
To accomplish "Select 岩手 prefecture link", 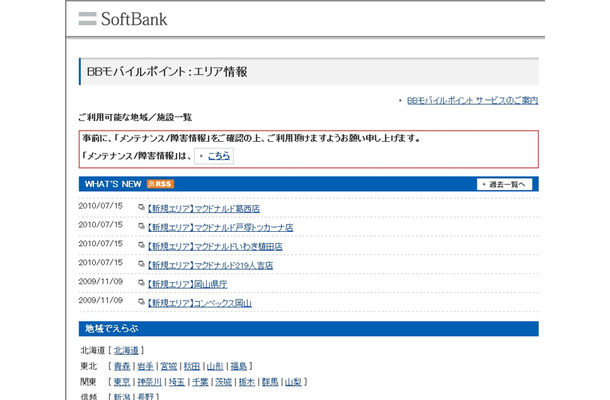I will point(145,366).
